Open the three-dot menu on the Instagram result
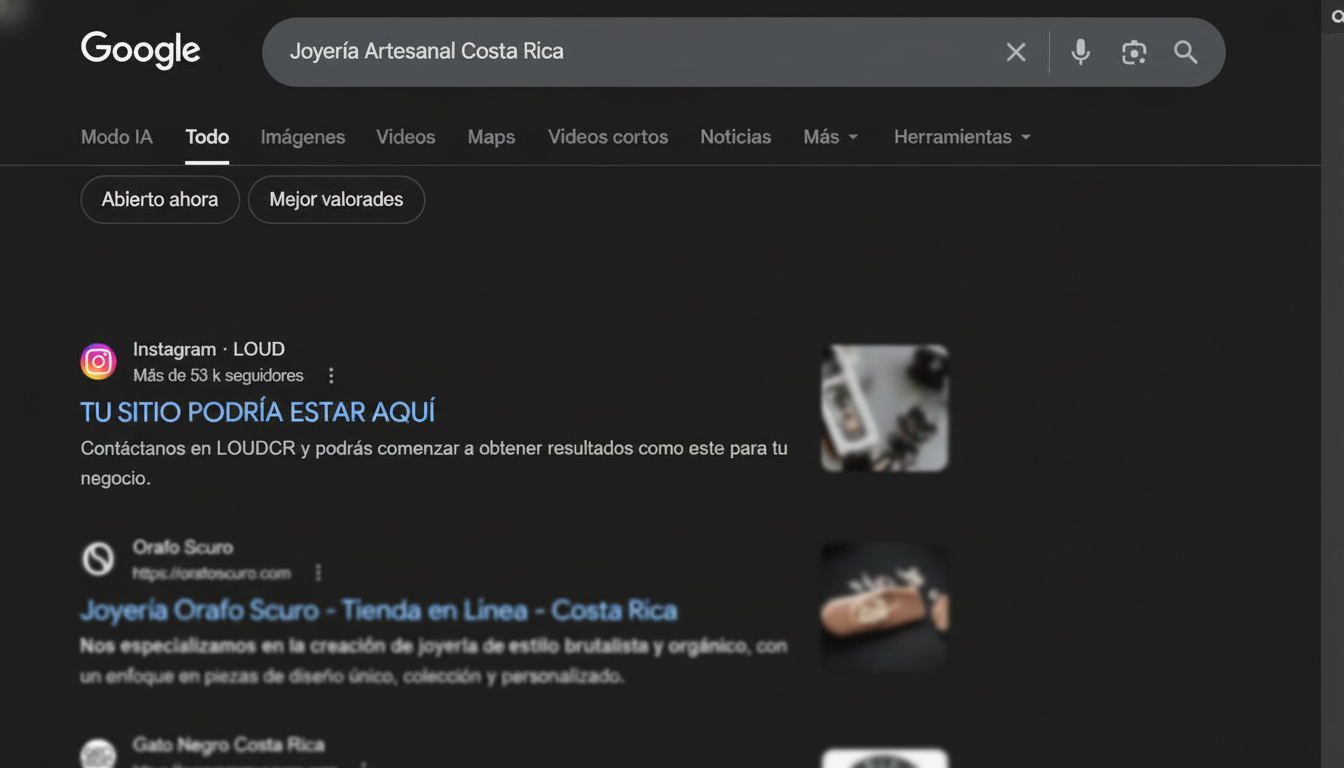Viewport: 1344px width, 768px height. click(331, 375)
